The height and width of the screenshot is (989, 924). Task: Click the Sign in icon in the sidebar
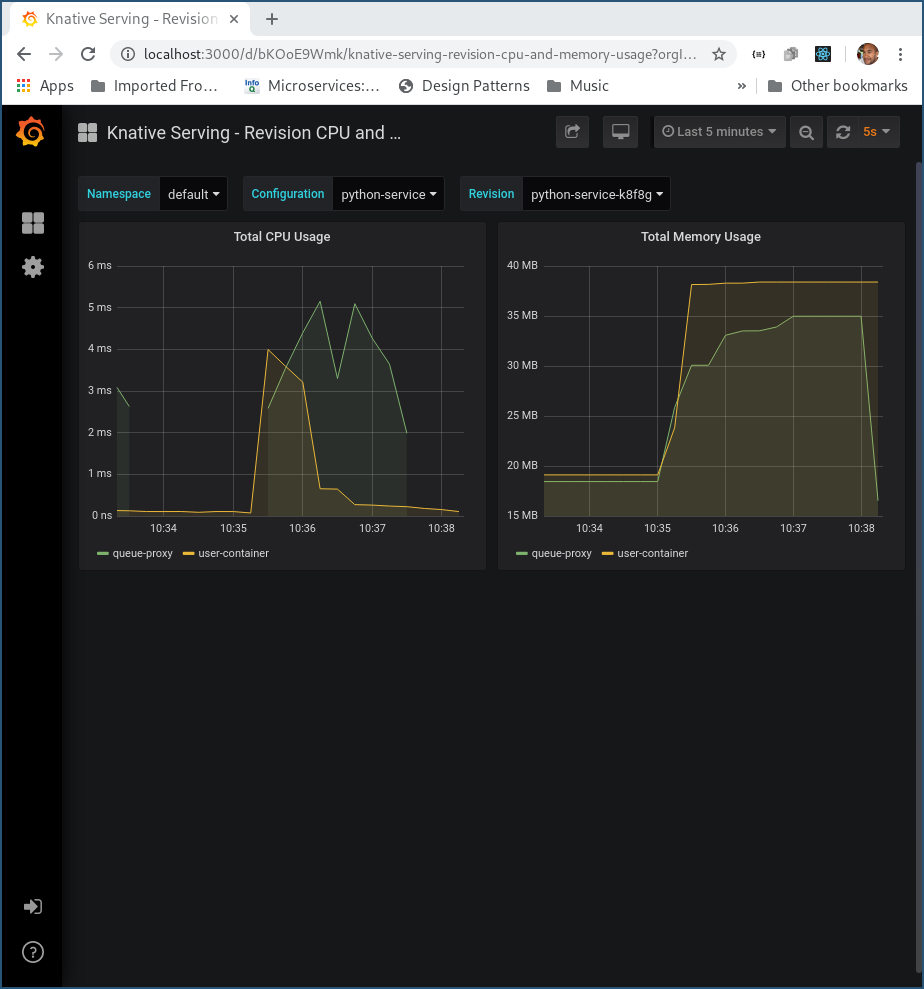(x=33, y=906)
